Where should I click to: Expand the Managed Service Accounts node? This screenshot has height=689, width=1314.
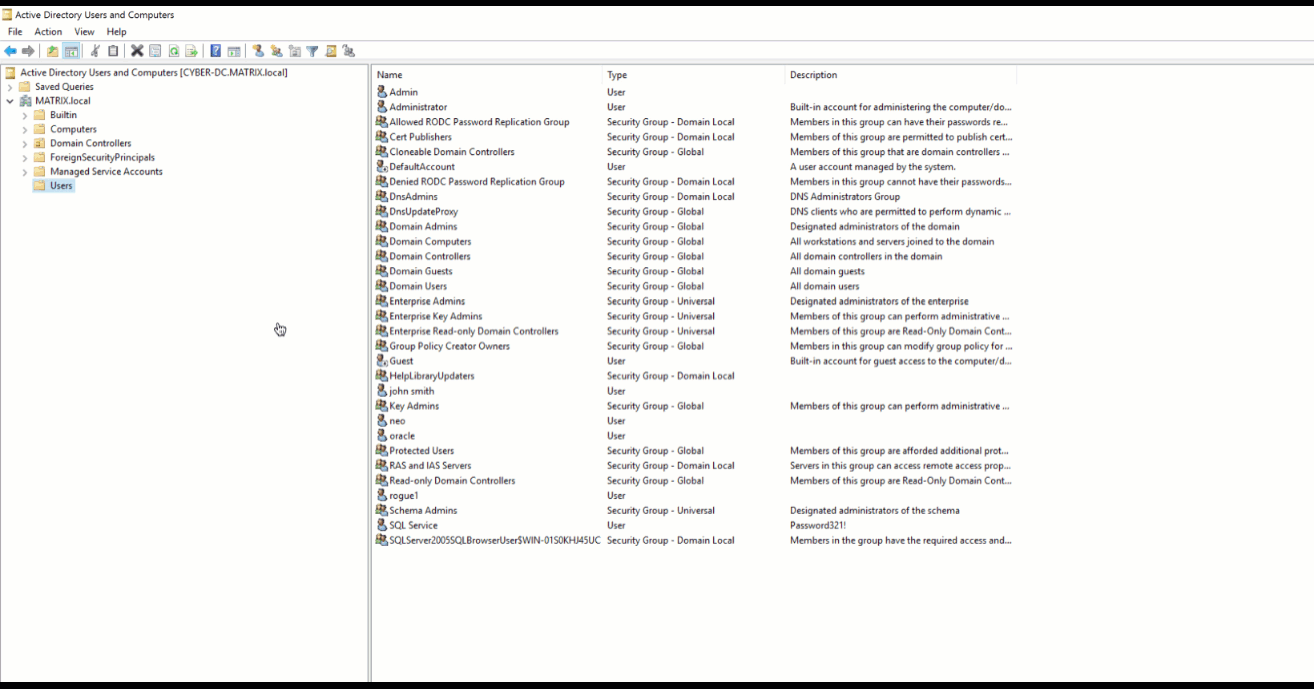[x=25, y=171]
